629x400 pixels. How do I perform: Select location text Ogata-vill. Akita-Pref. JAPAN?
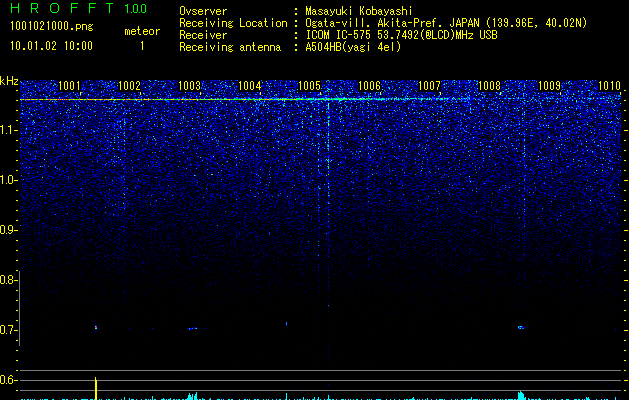click(x=392, y=23)
